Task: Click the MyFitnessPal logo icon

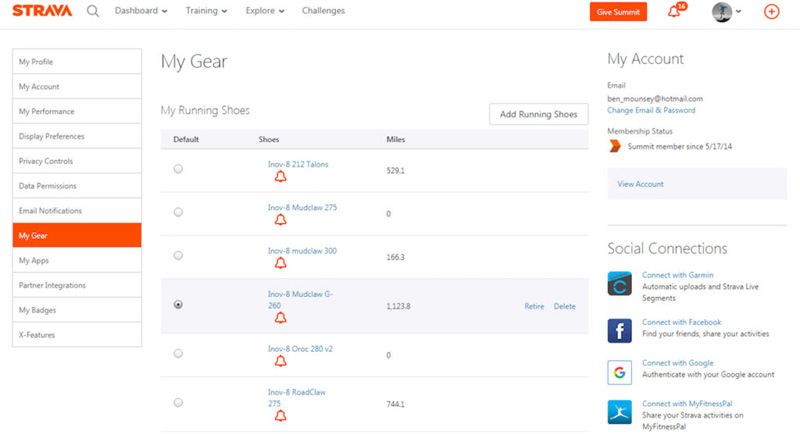Action: pyautogui.click(x=619, y=410)
